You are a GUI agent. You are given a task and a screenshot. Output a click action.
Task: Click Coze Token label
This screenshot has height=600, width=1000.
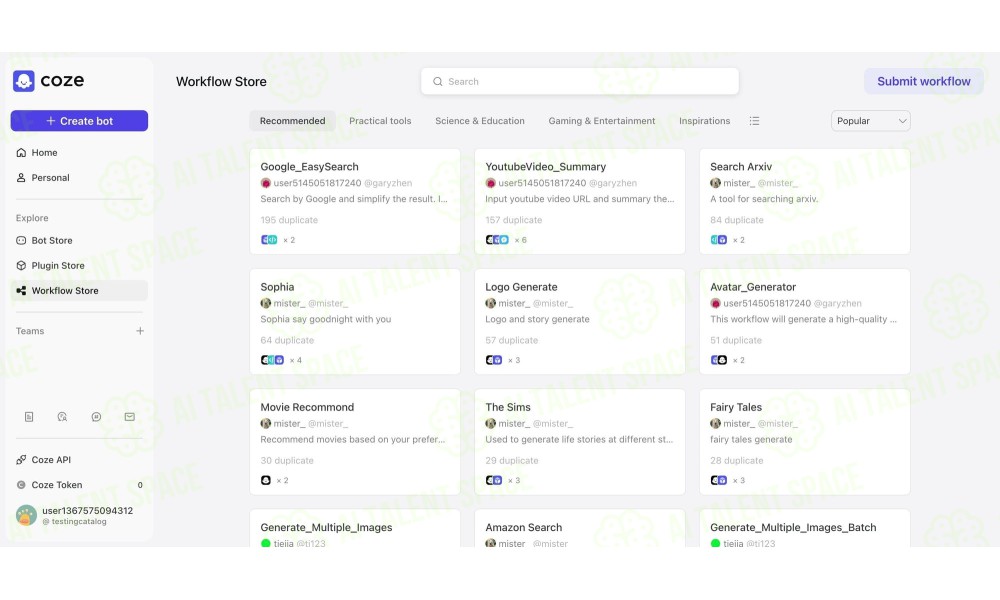(57, 485)
